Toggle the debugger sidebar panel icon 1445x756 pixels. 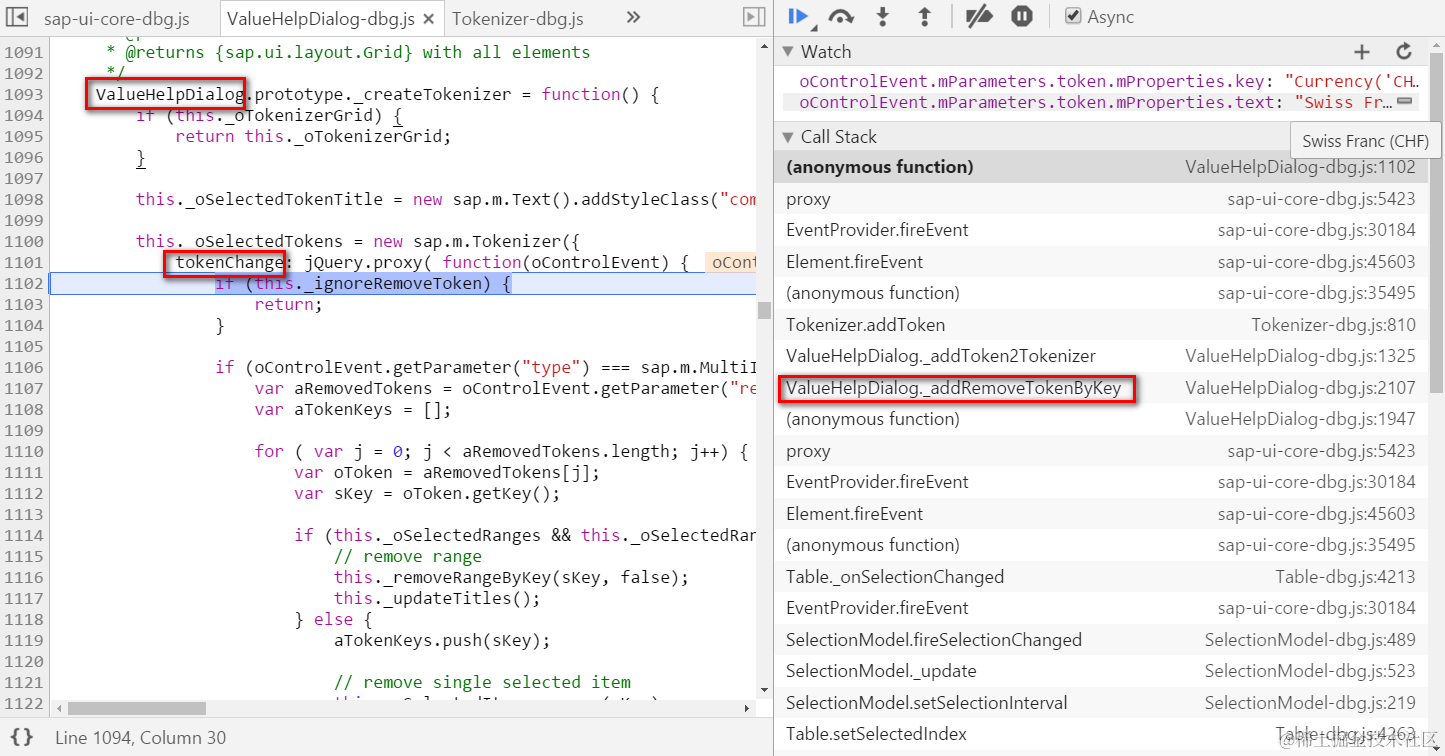point(754,17)
